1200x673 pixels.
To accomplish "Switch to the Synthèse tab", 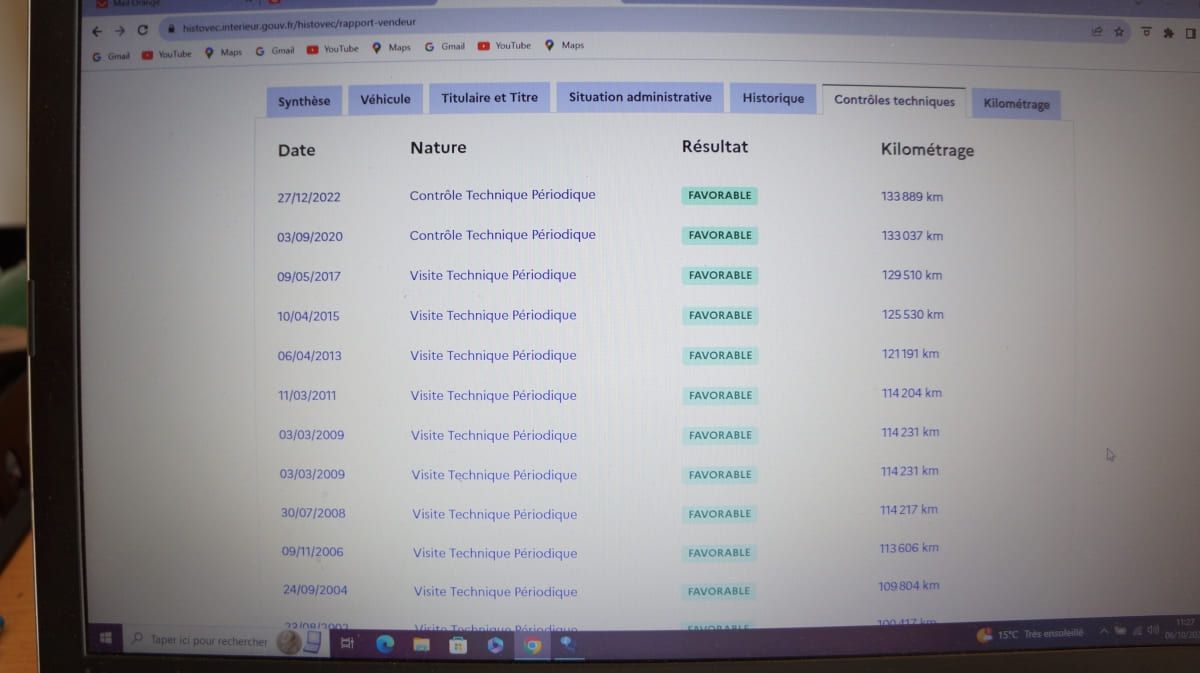I will point(304,101).
